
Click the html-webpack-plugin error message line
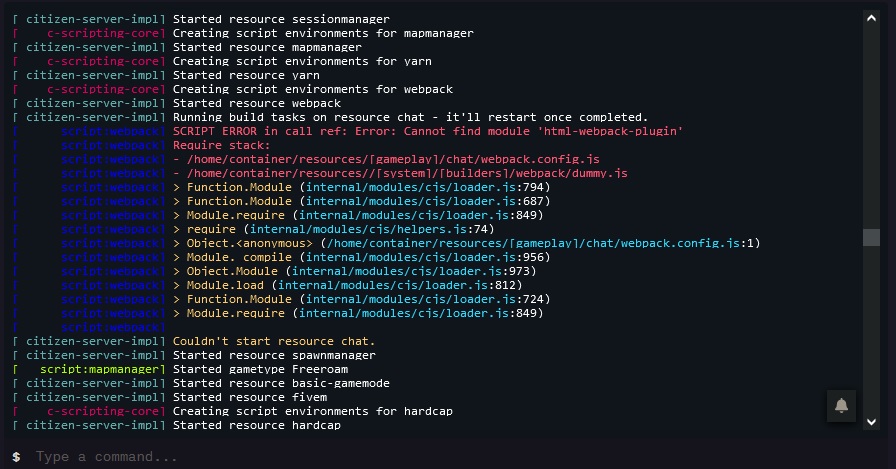[x=428, y=131]
